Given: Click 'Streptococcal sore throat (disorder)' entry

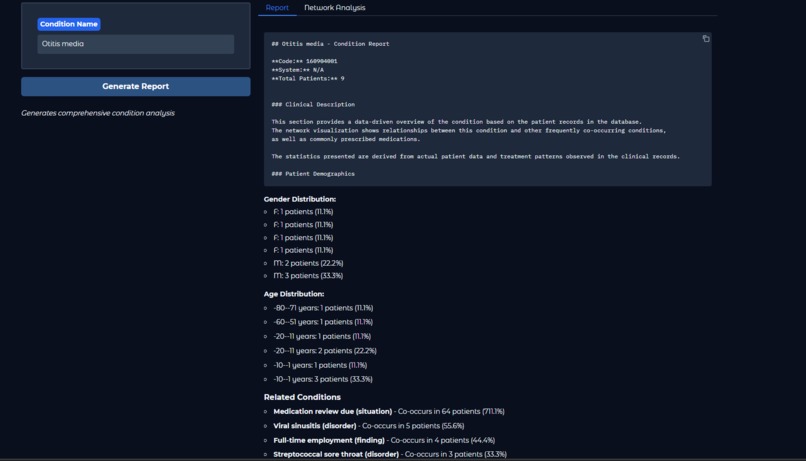Looking at the screenshot, I should click(390, 454).
